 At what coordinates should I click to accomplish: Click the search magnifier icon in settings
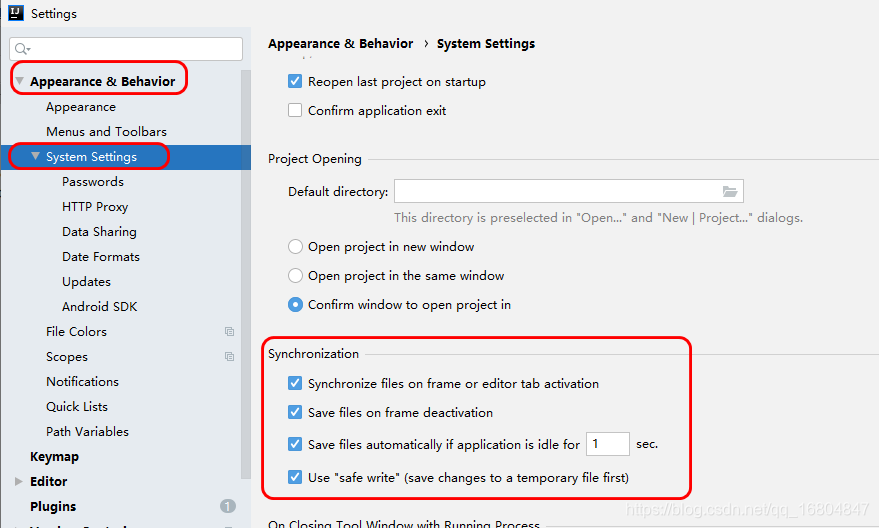[x=22, y=49]
